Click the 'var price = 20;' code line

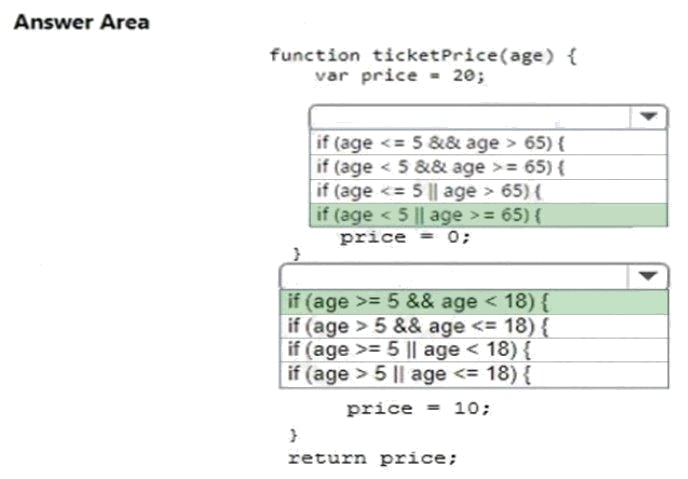click(x=400, y=75)
